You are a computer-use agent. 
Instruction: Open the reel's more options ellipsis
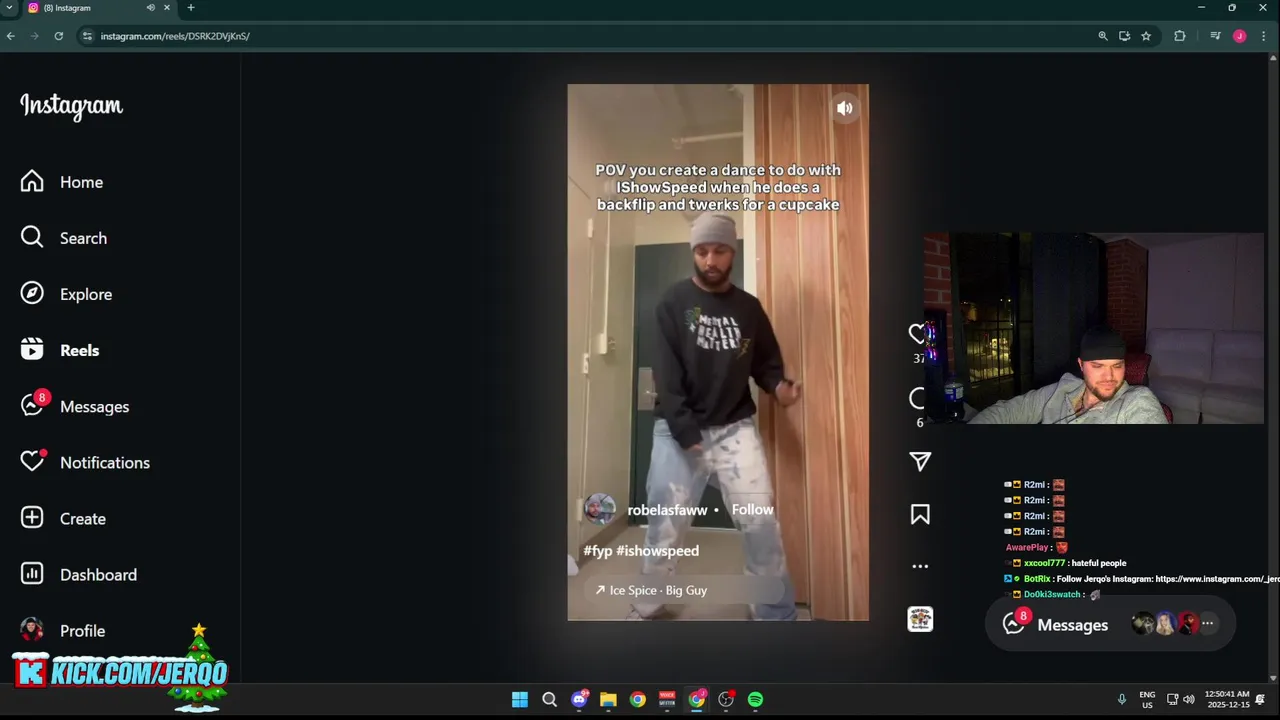(x=920, y=566)
